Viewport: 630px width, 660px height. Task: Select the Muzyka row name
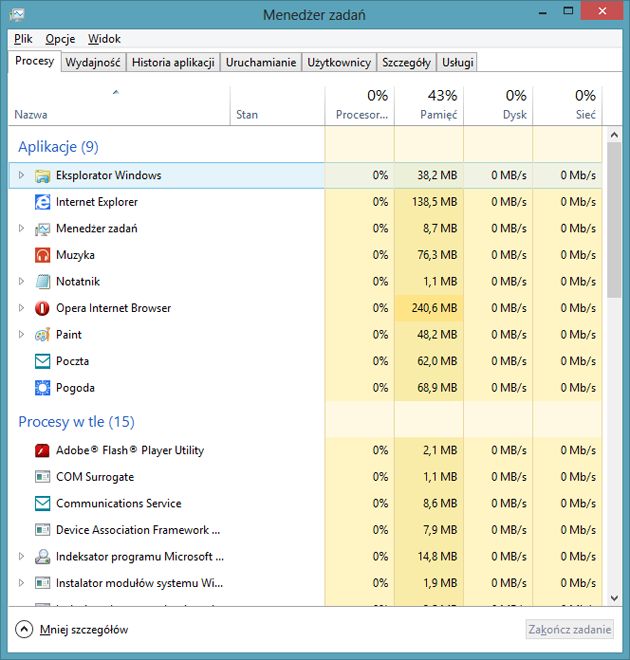(x=75, y=255)
